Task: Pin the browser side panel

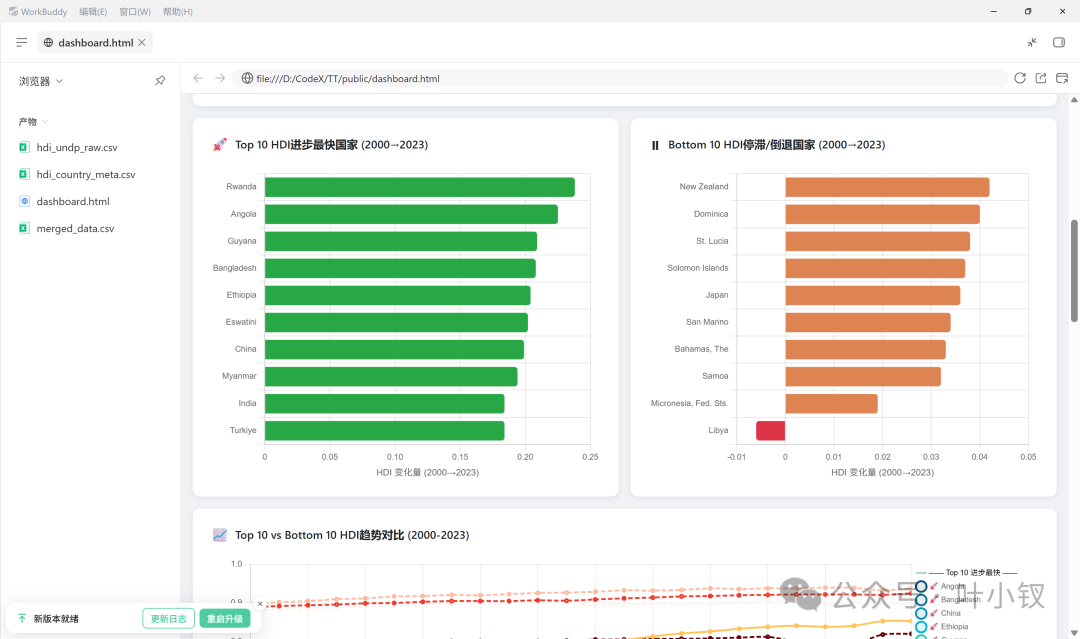Action: point(160,81)
